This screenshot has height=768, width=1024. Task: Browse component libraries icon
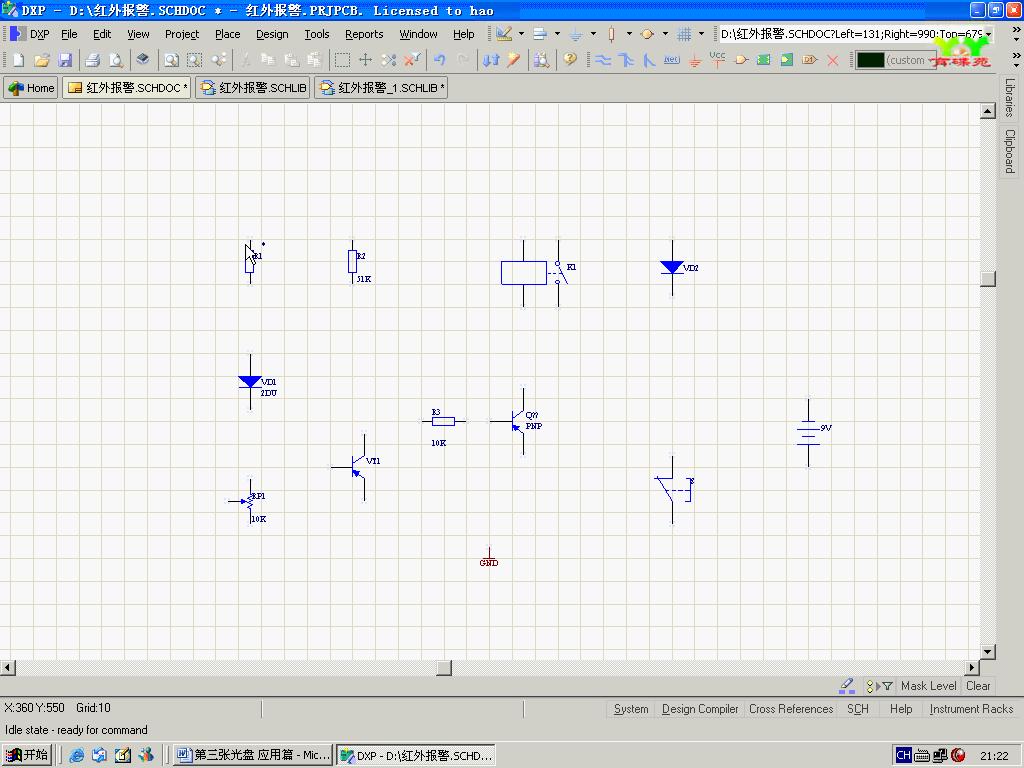[x=541, y=60]
